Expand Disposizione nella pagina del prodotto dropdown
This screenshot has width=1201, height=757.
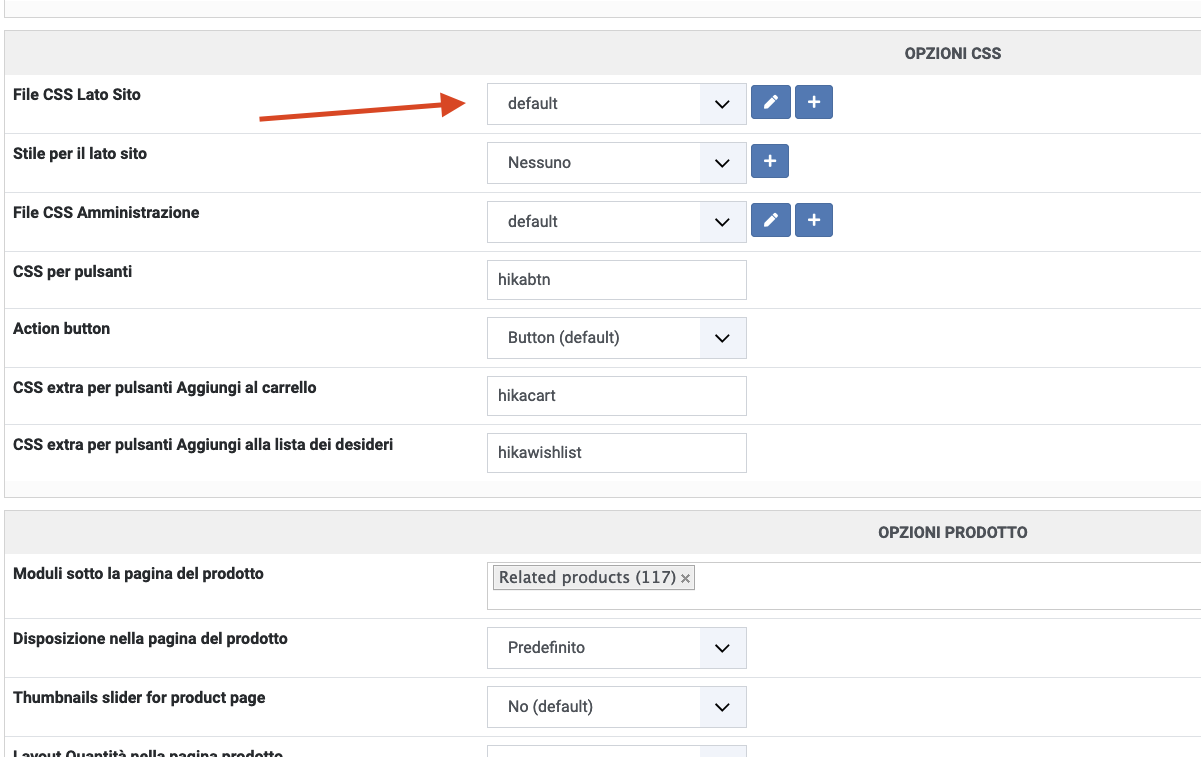point(616,648)
